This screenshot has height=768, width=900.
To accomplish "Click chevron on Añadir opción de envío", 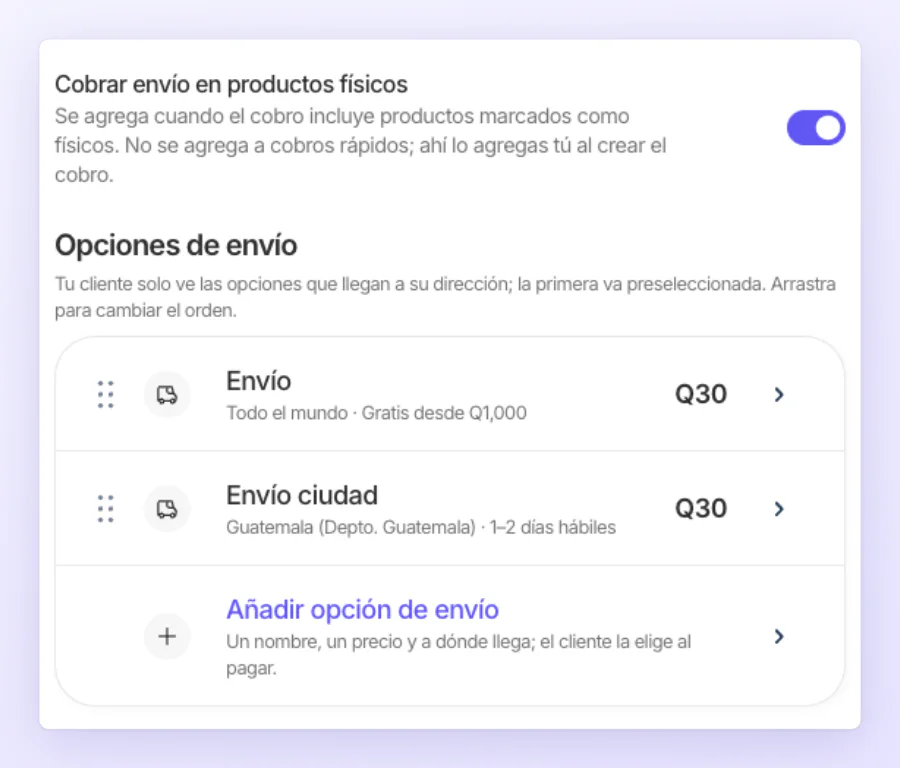I will pos(779,636).
